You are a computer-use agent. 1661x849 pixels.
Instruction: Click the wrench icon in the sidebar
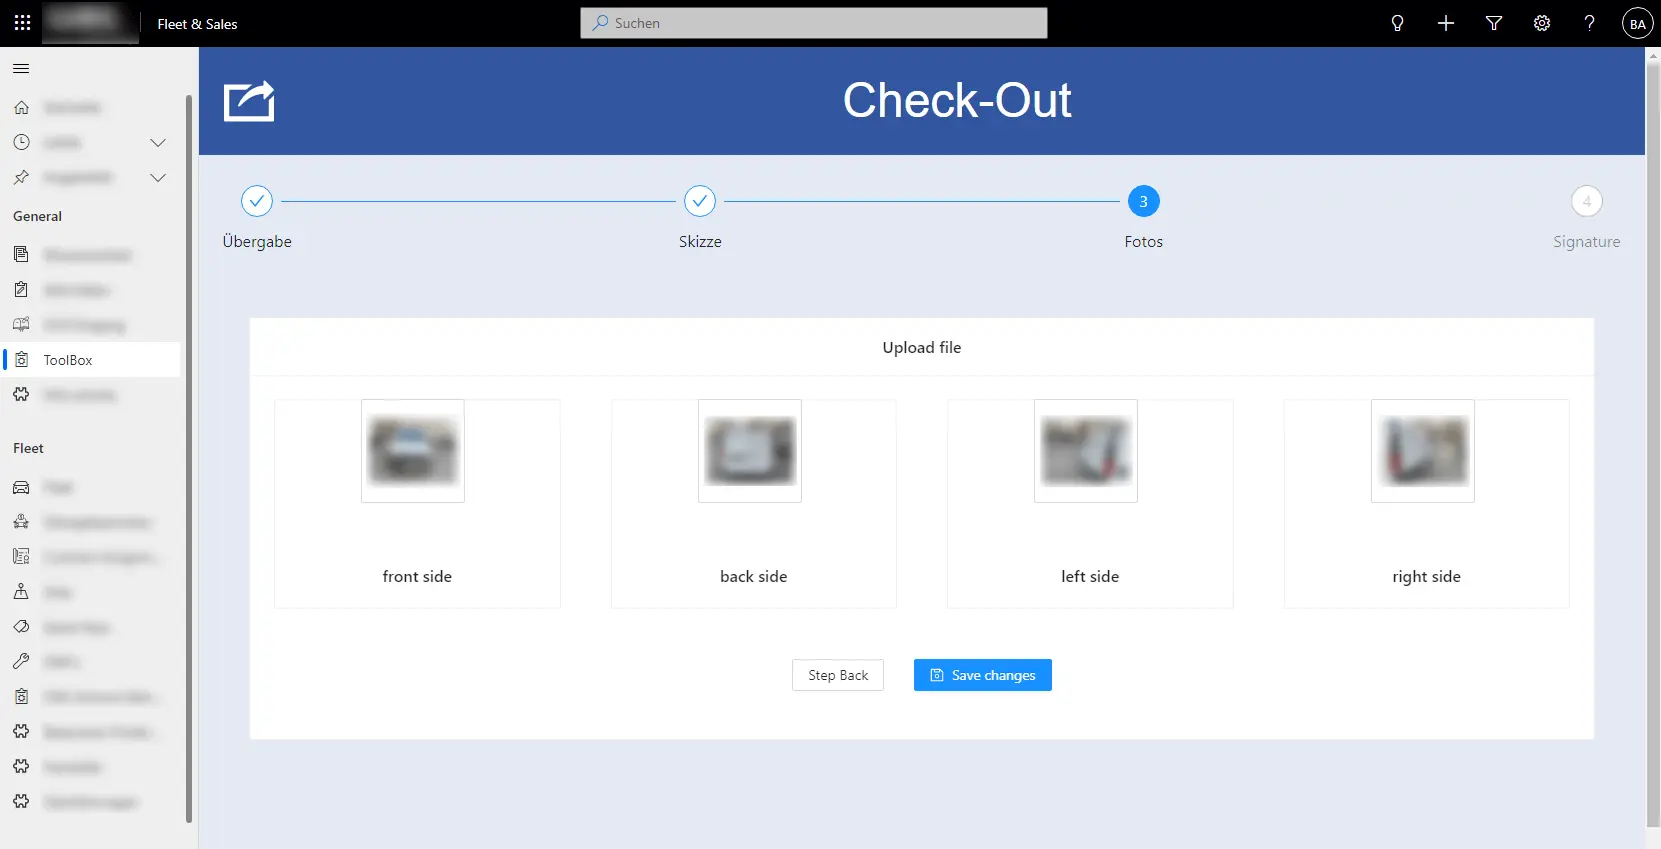[x=21, y=661]
